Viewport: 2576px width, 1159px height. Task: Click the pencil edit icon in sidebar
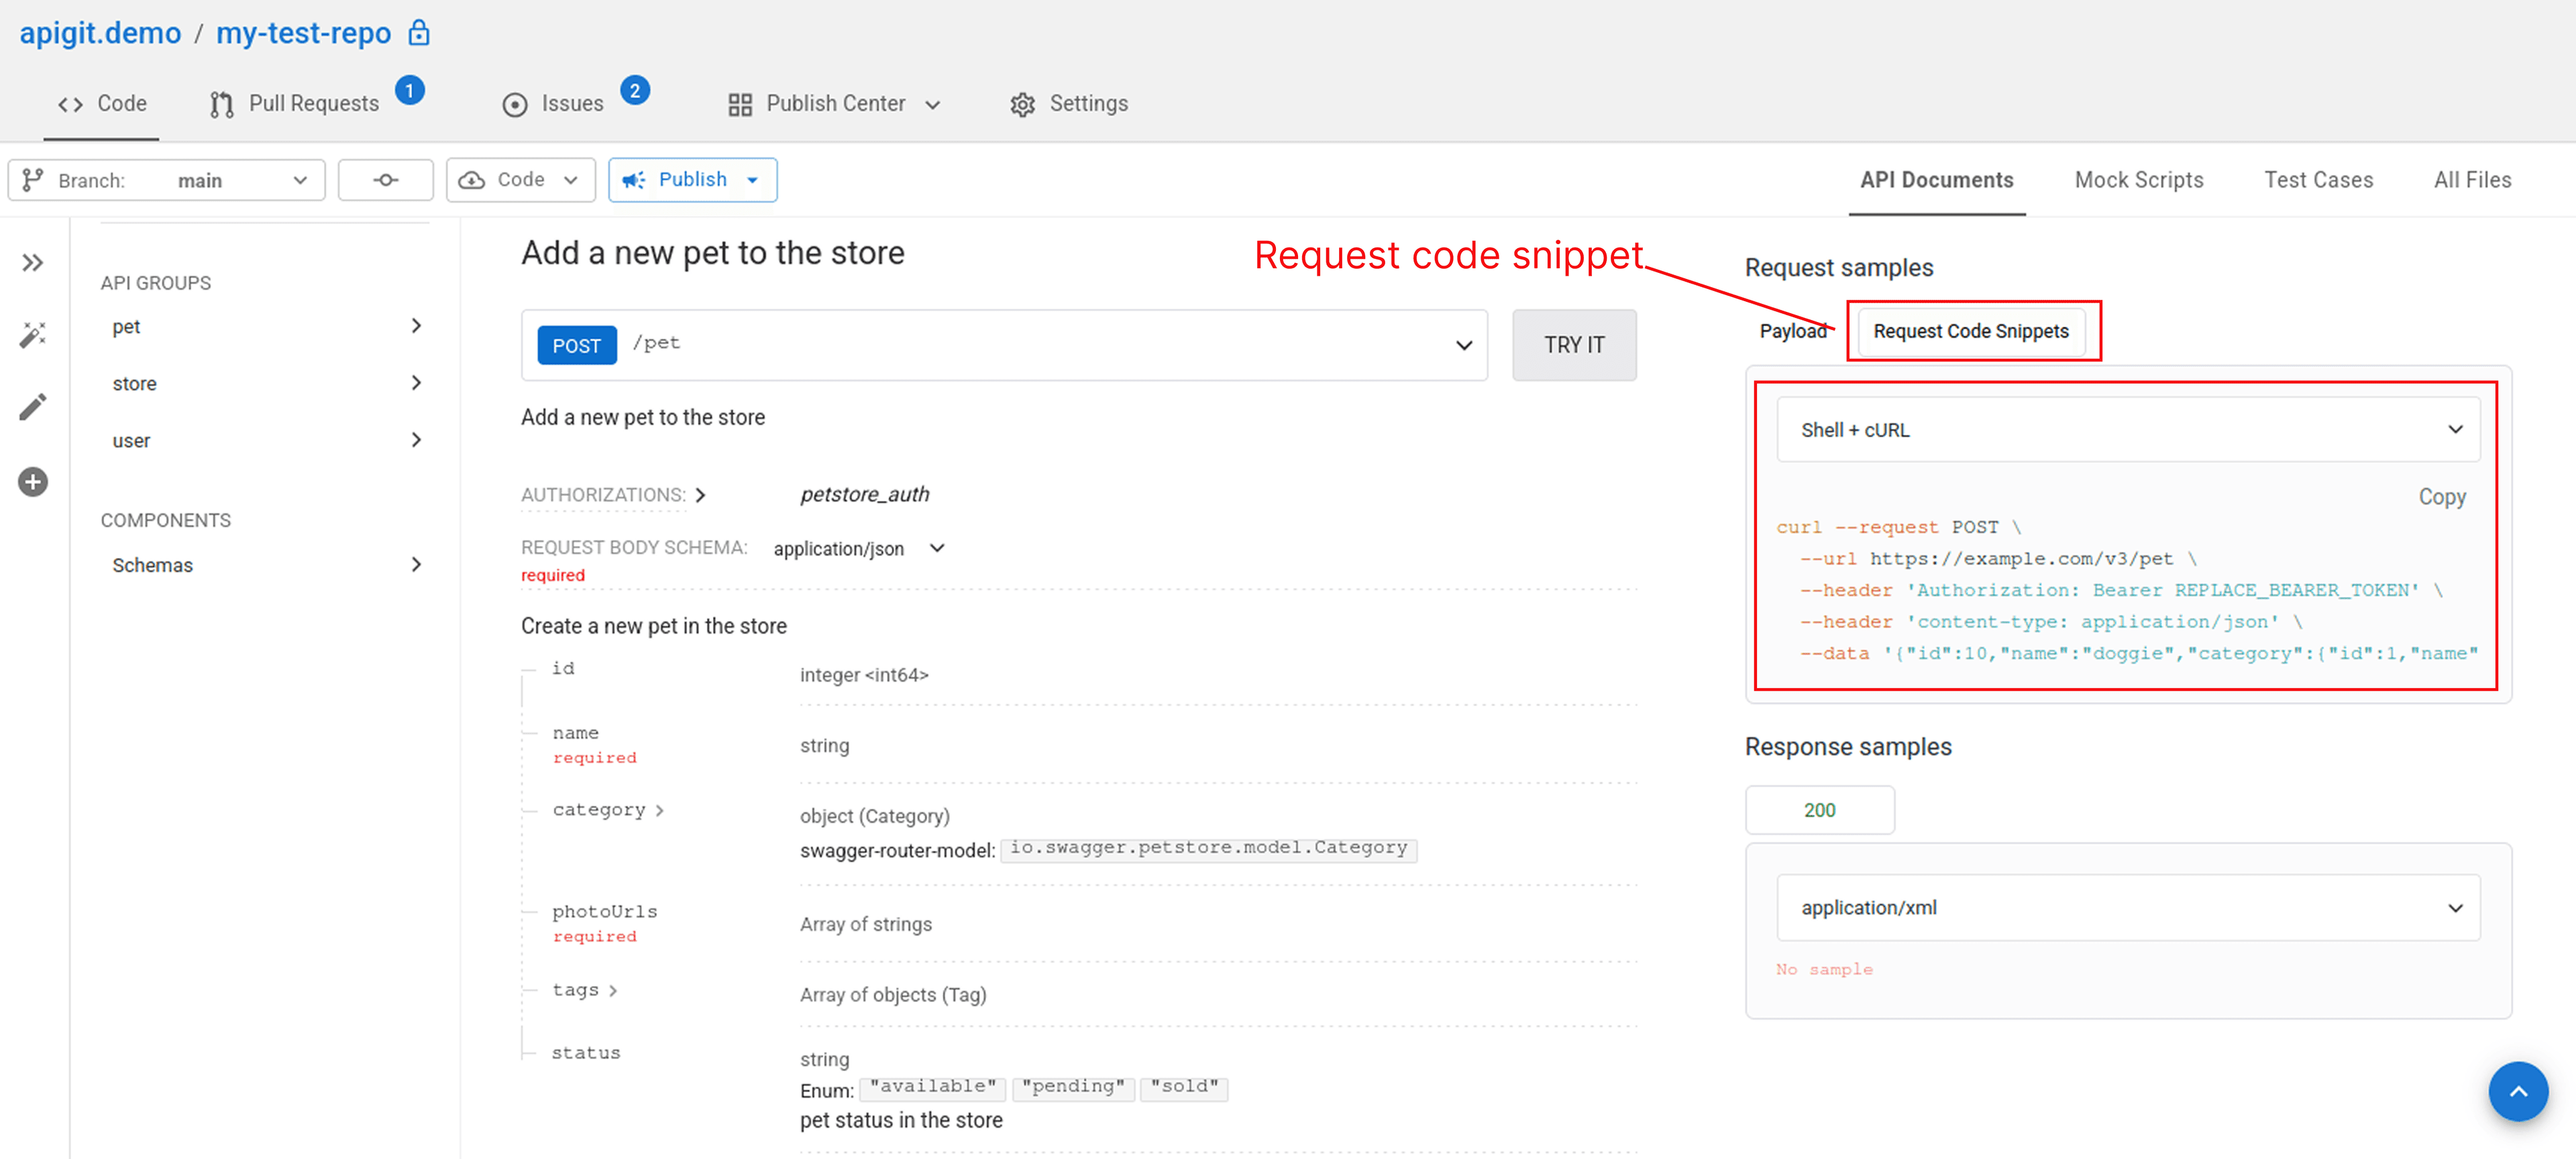33,407
